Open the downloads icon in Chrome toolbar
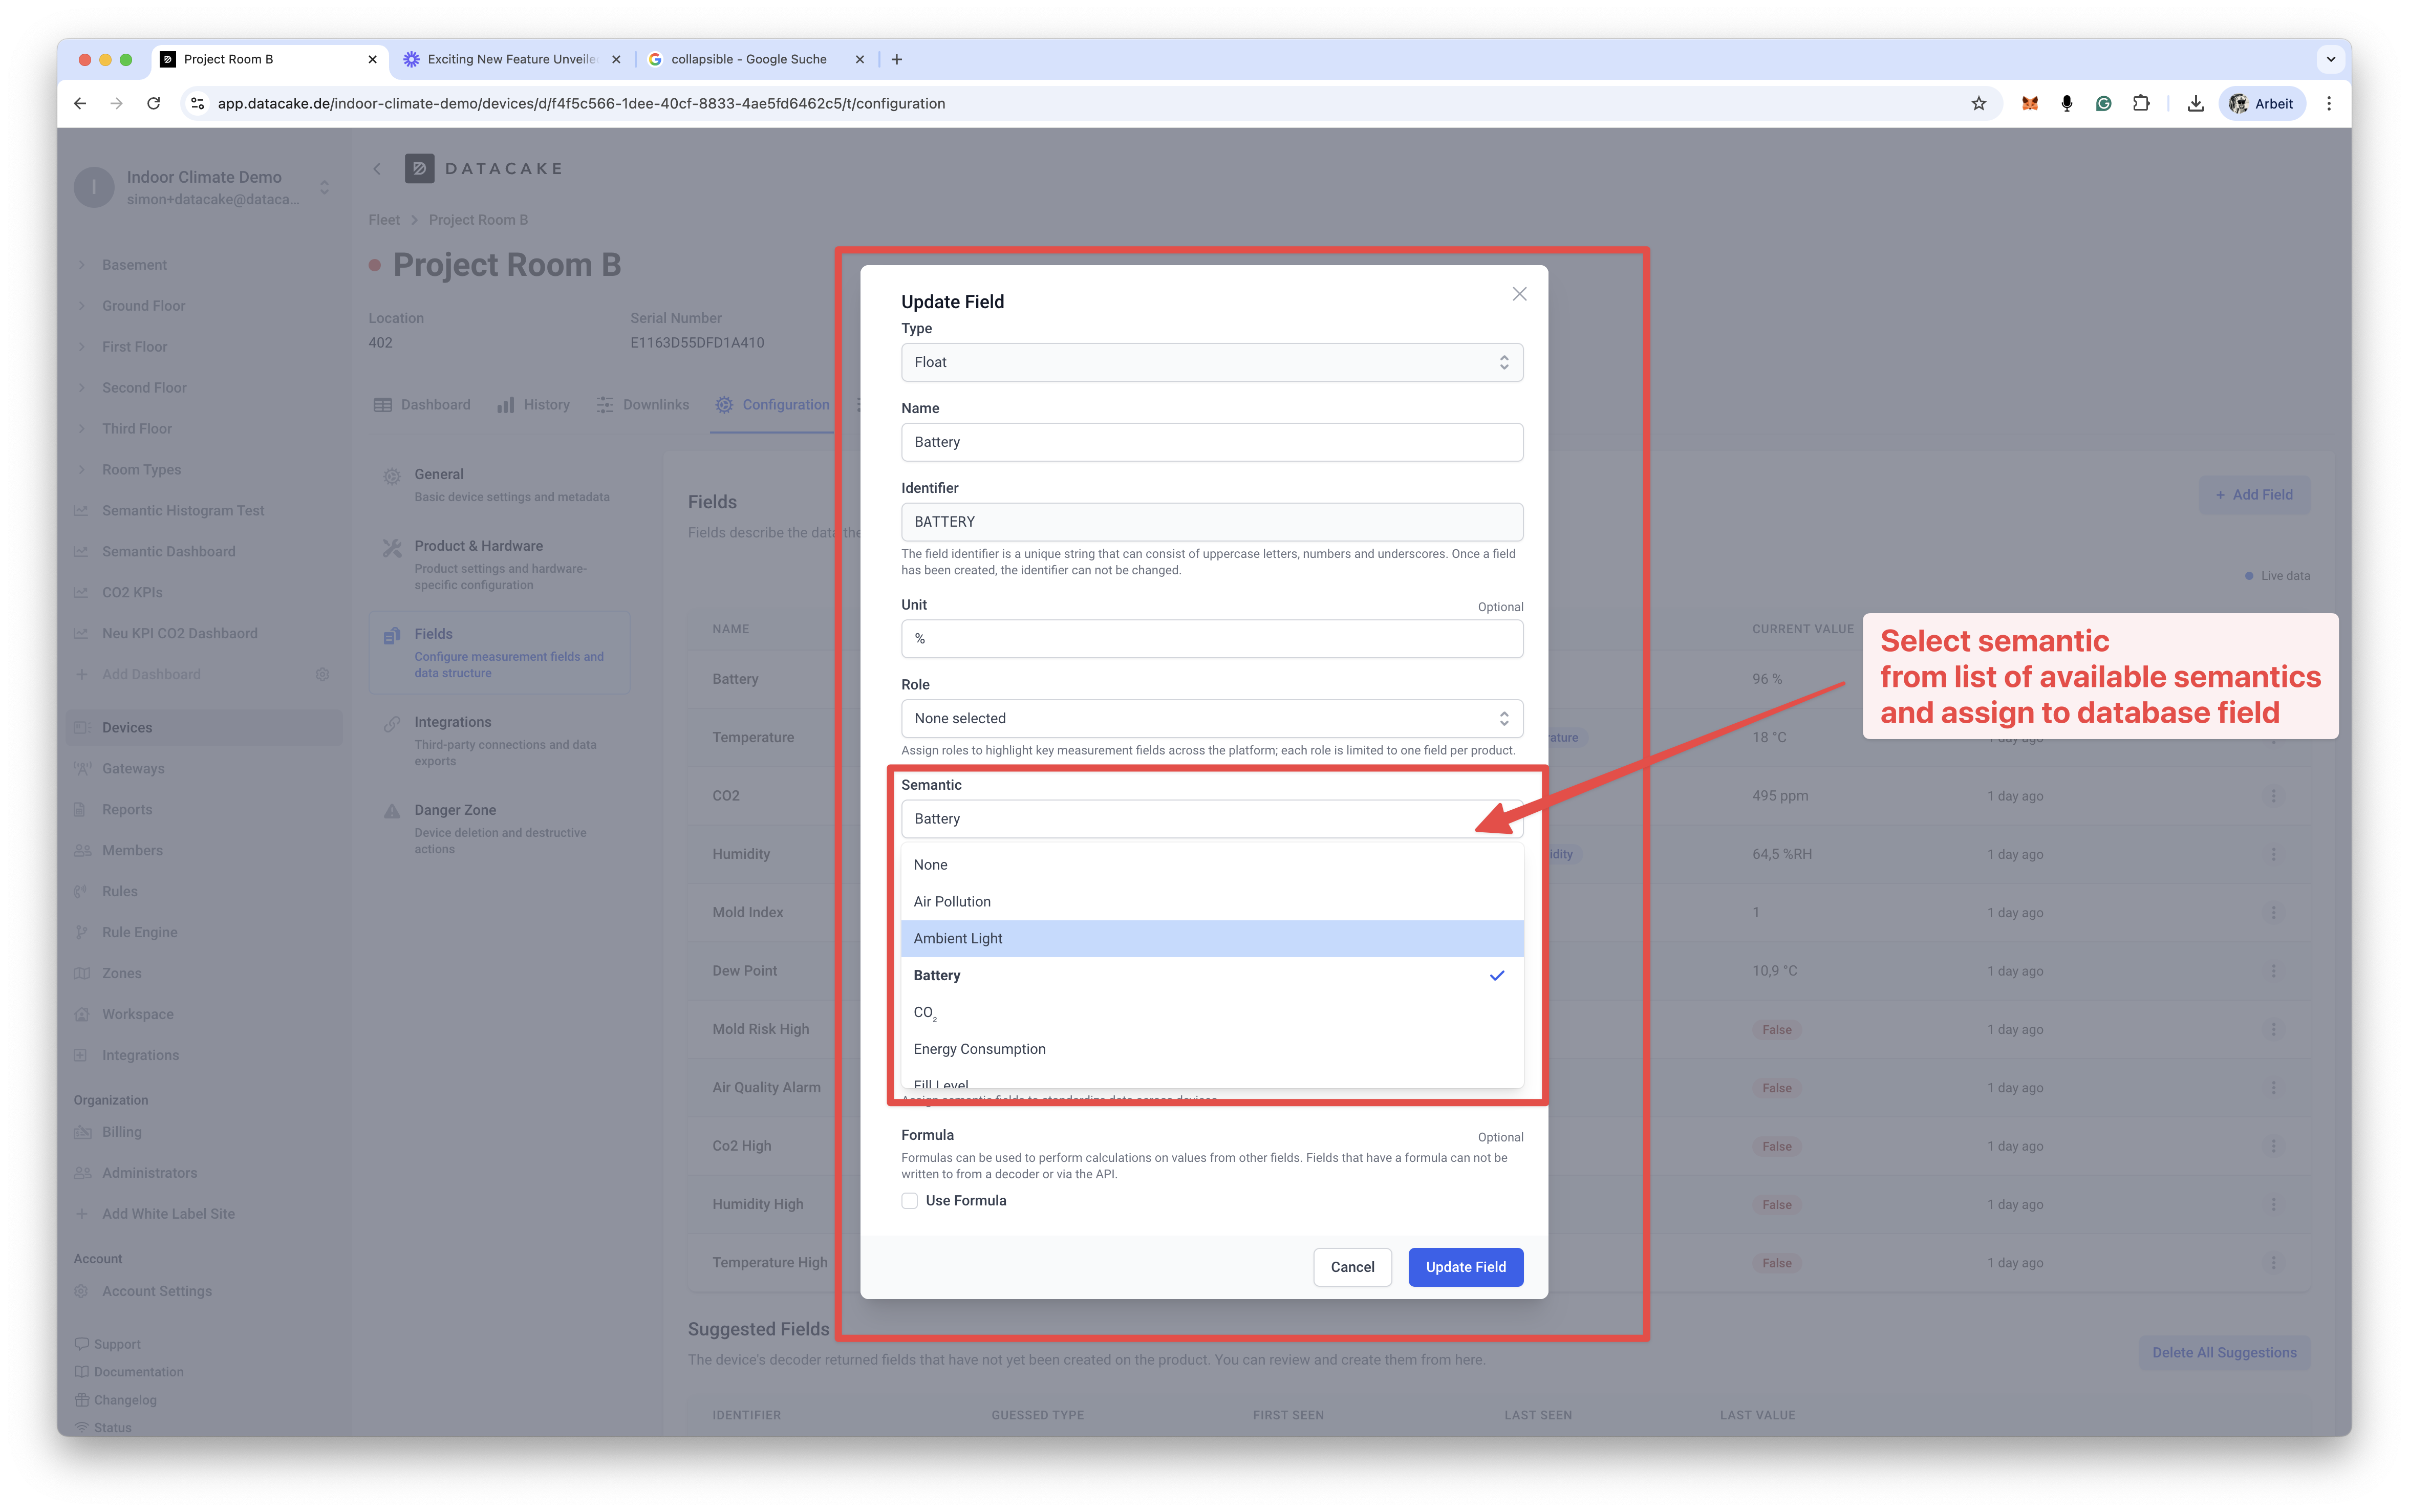The height and width of the screenshot is (1512, 2409). (2195, 103)
